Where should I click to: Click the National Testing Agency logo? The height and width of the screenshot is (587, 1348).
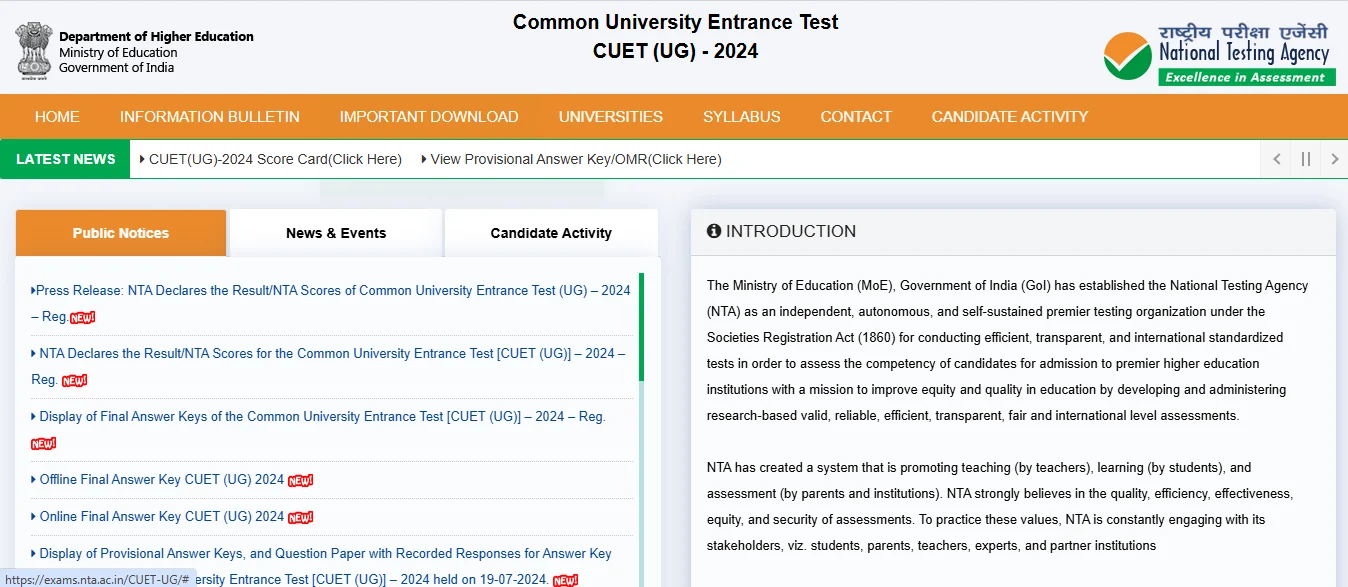tap(1219, 54)
